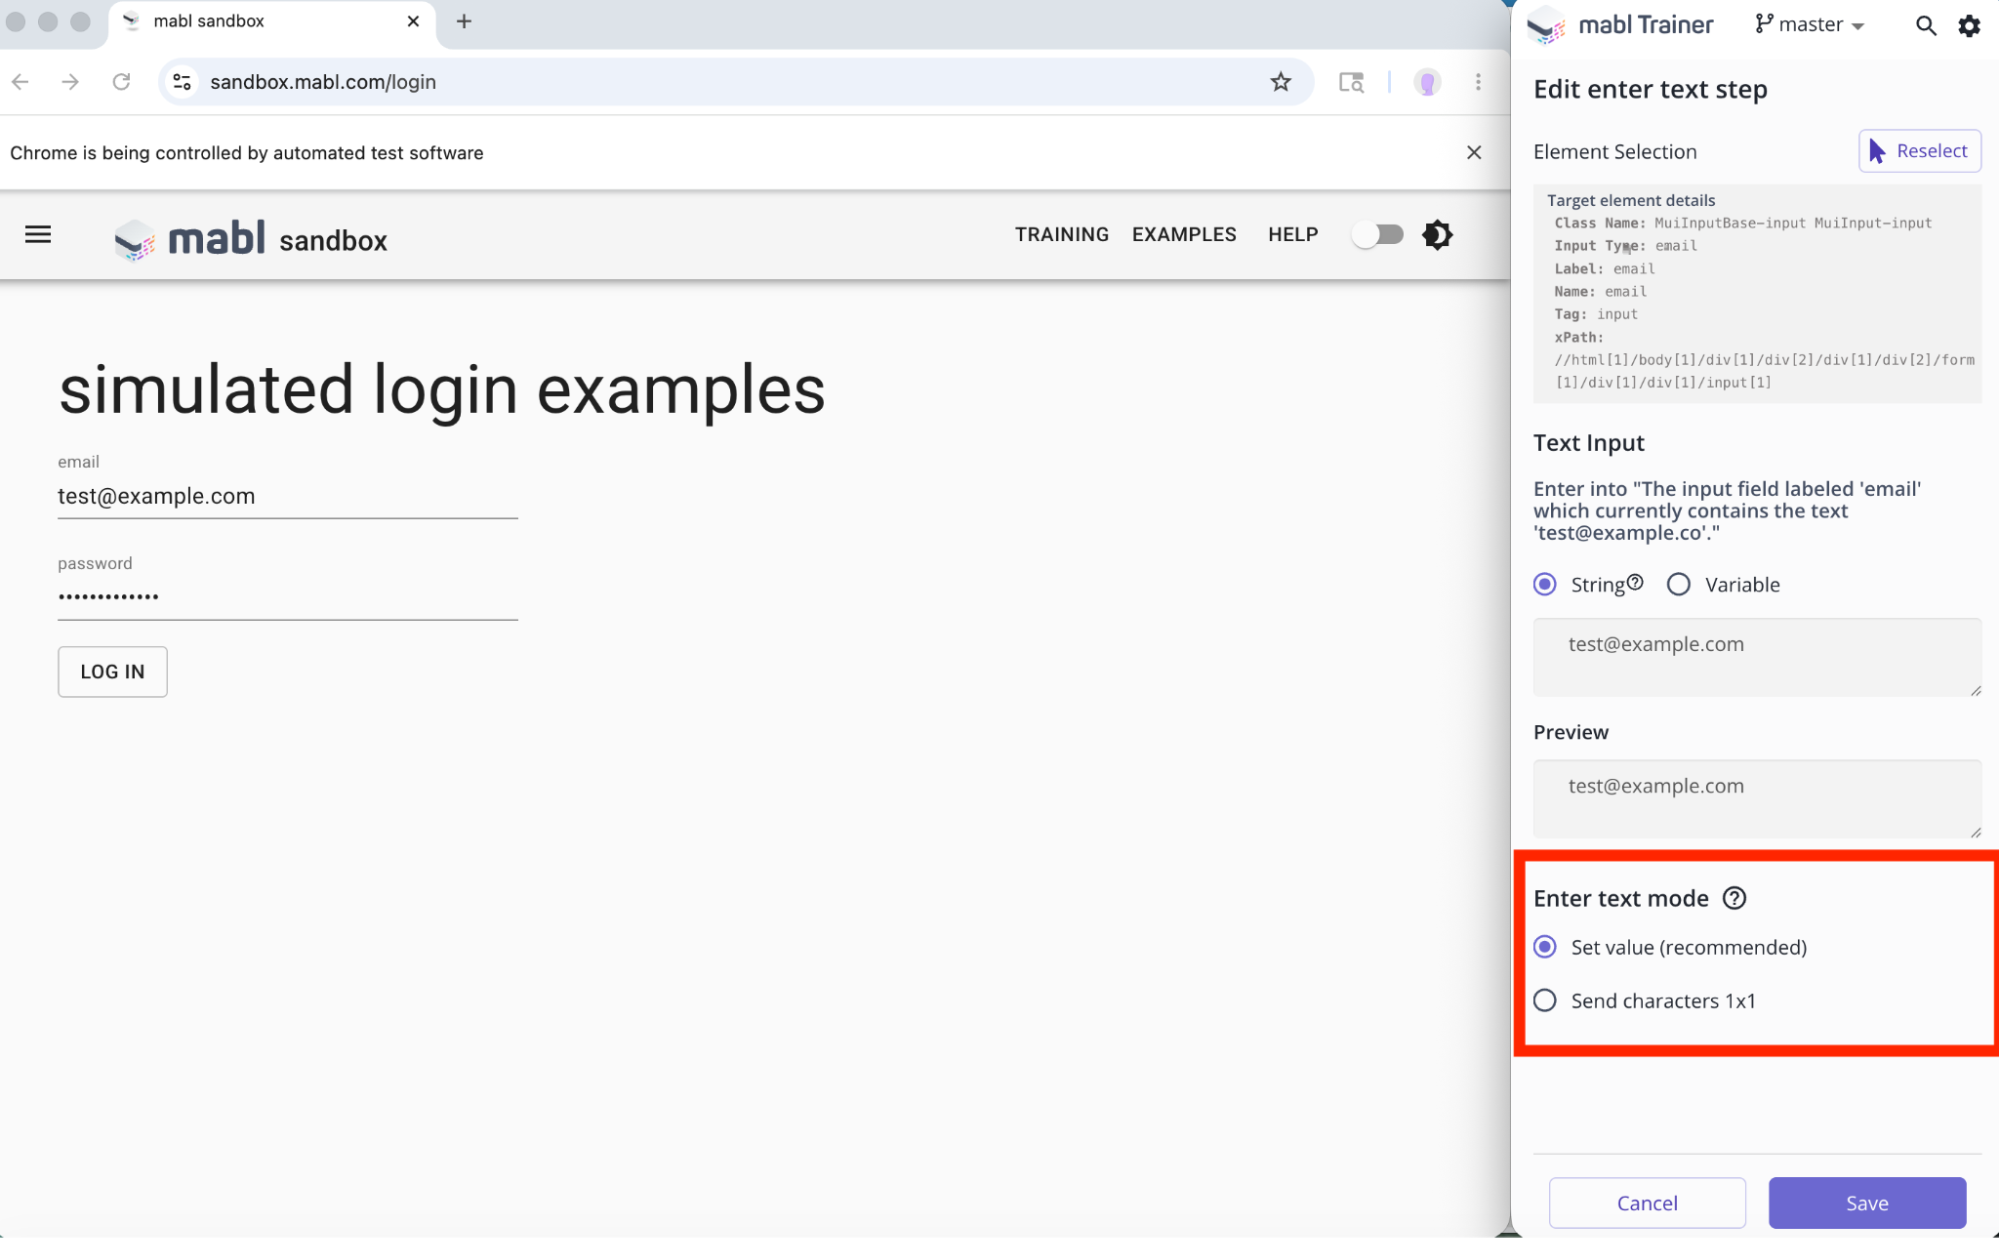Click the Reselect element button
1999x1238 pixels.
[x=1919, y=151]
